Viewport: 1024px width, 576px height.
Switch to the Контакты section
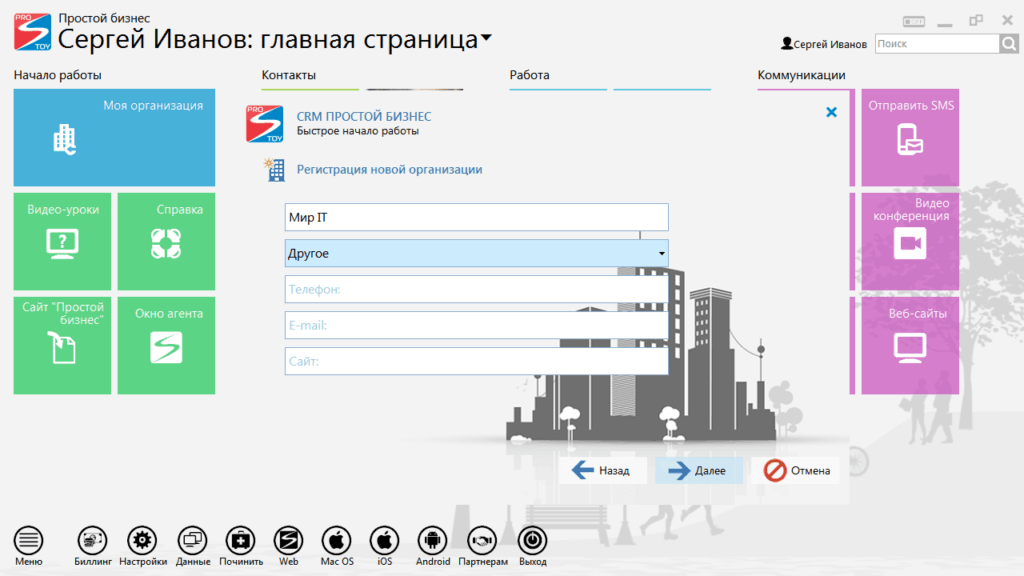[x=289, y=75]
